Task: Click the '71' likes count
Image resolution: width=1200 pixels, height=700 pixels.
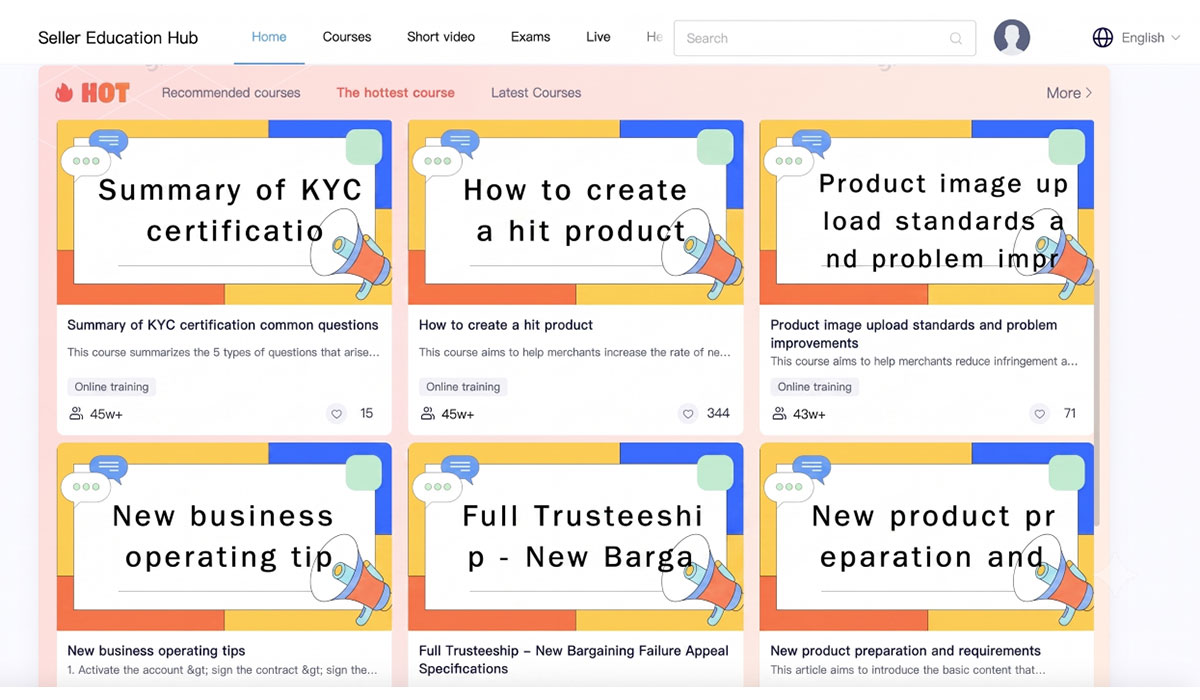Action: coord(1070,413)
